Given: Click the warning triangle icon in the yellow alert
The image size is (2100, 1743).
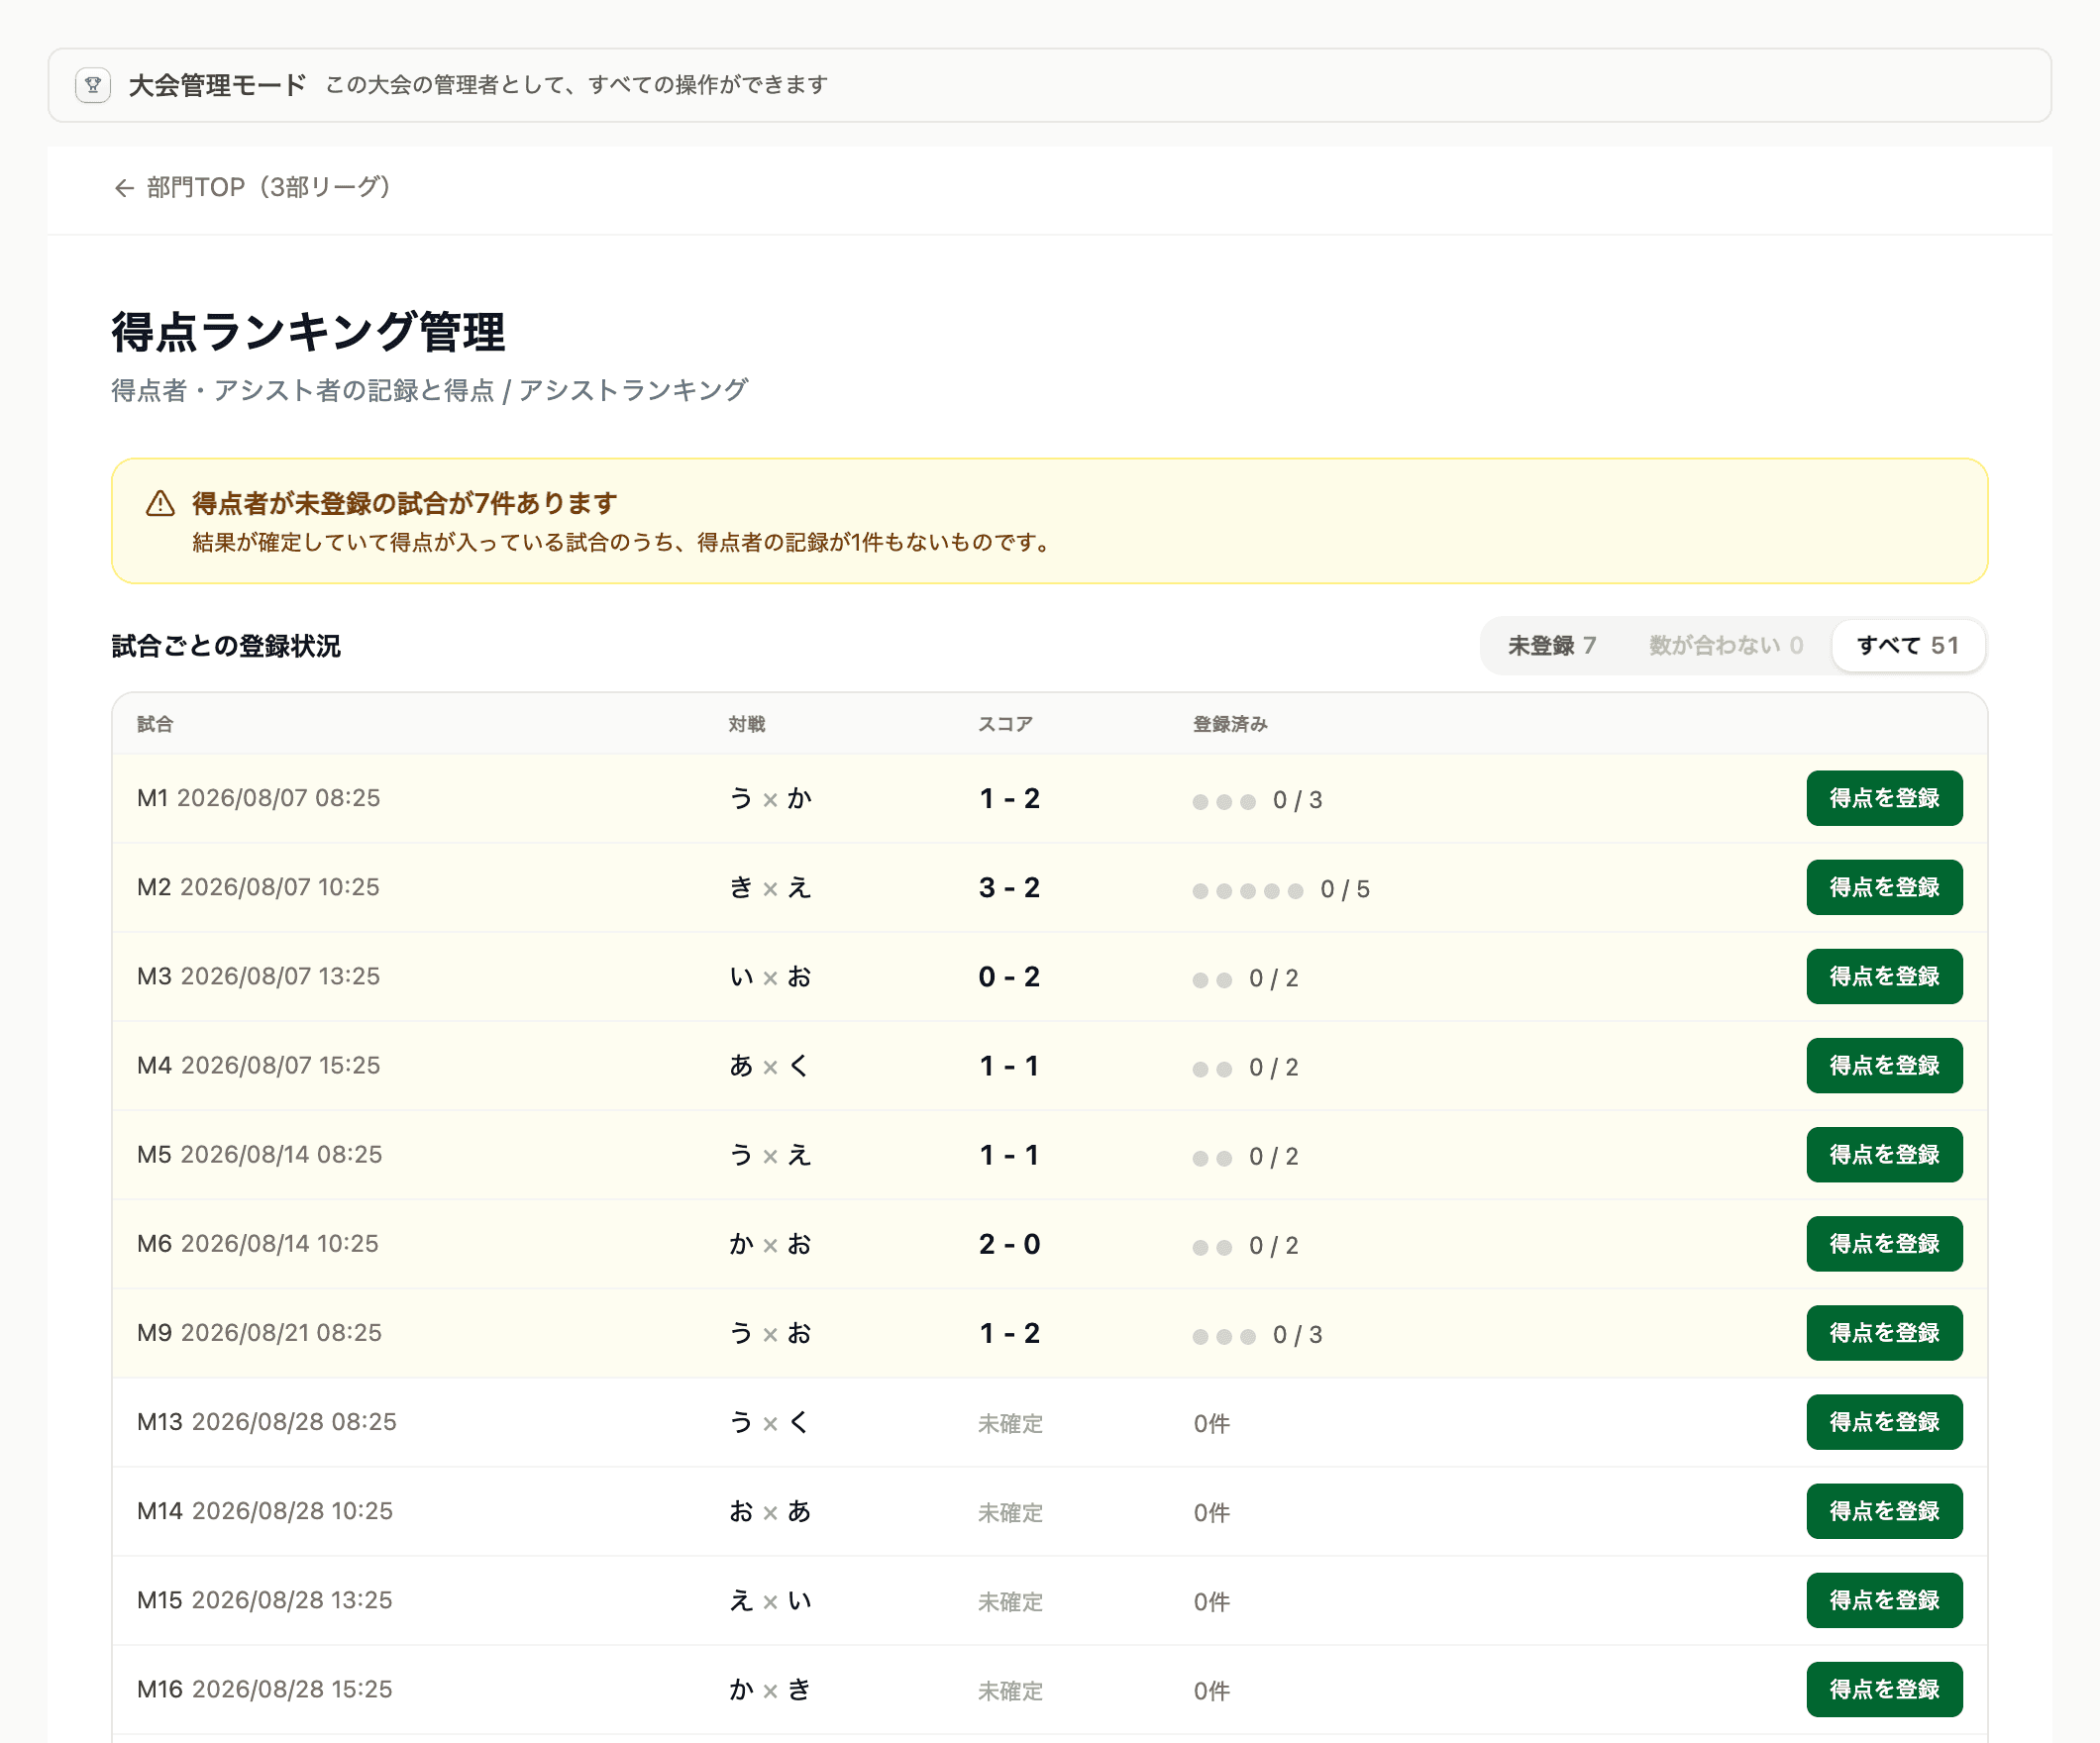Looking at the screenshot, I should pyautogui.click(x=160, y=503).
